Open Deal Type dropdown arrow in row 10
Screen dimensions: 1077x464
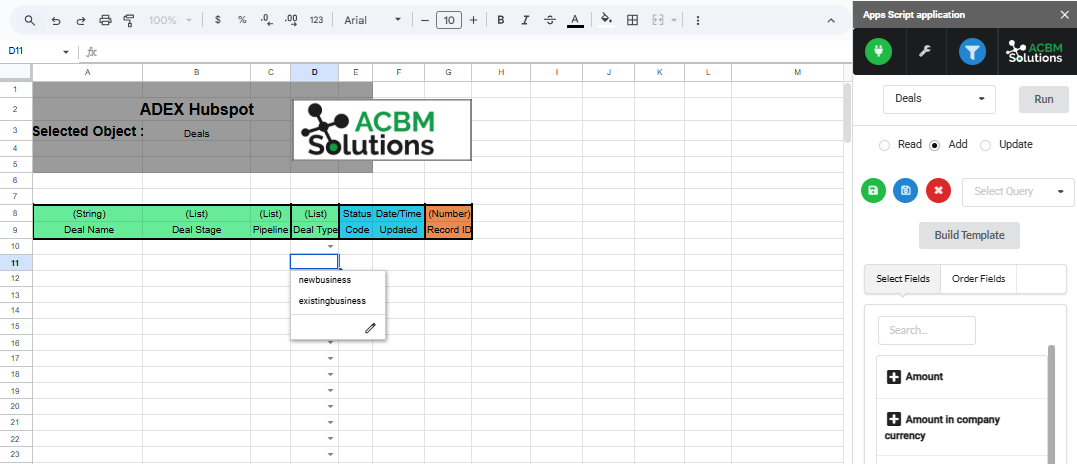click(x=330, y=246)
